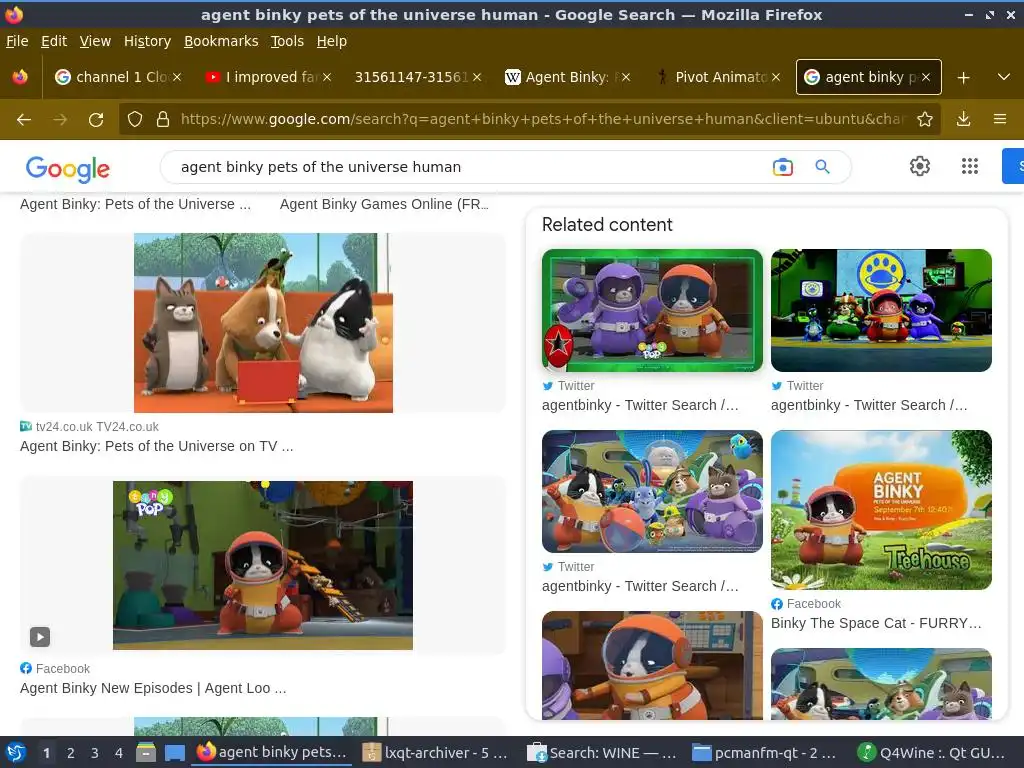Open 'Agent Binky: Pets of the Universe on TV' link

click(157, 446)
